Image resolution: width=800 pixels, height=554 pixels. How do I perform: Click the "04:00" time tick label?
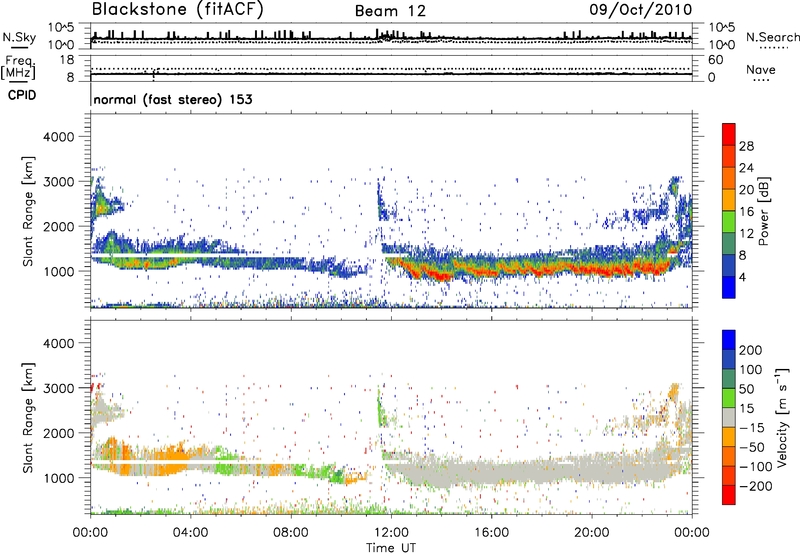coord(190,533)
